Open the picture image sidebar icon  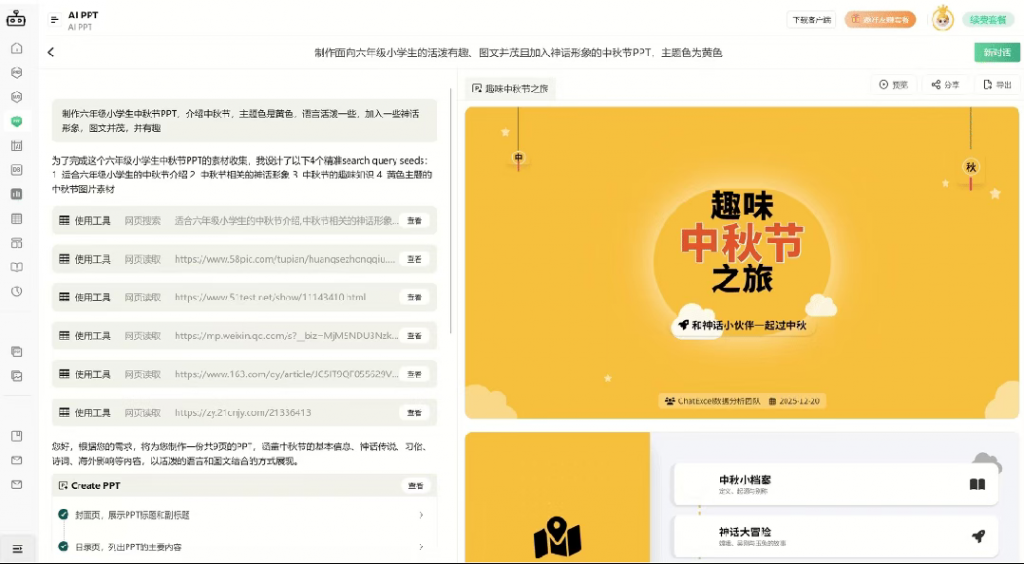[17, 376]
